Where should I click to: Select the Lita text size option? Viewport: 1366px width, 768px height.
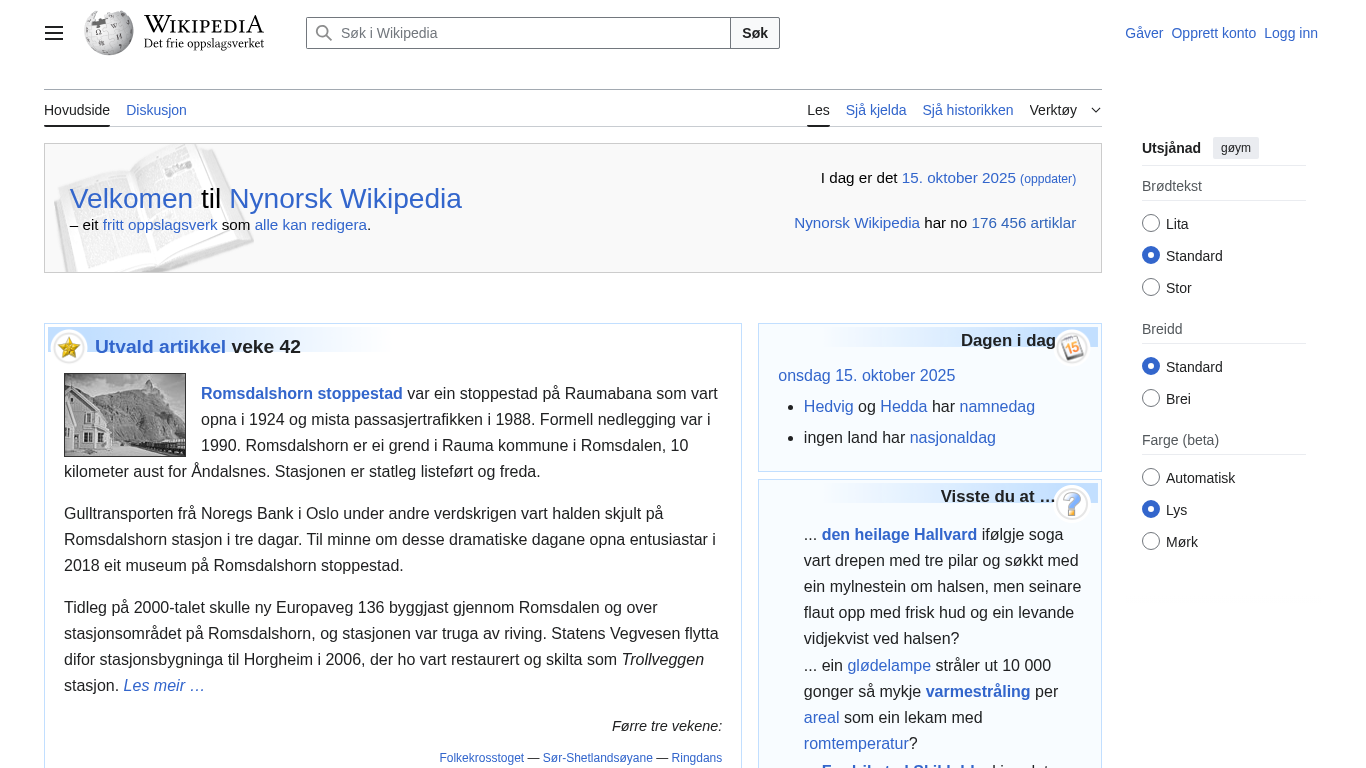pos(1151,224)
